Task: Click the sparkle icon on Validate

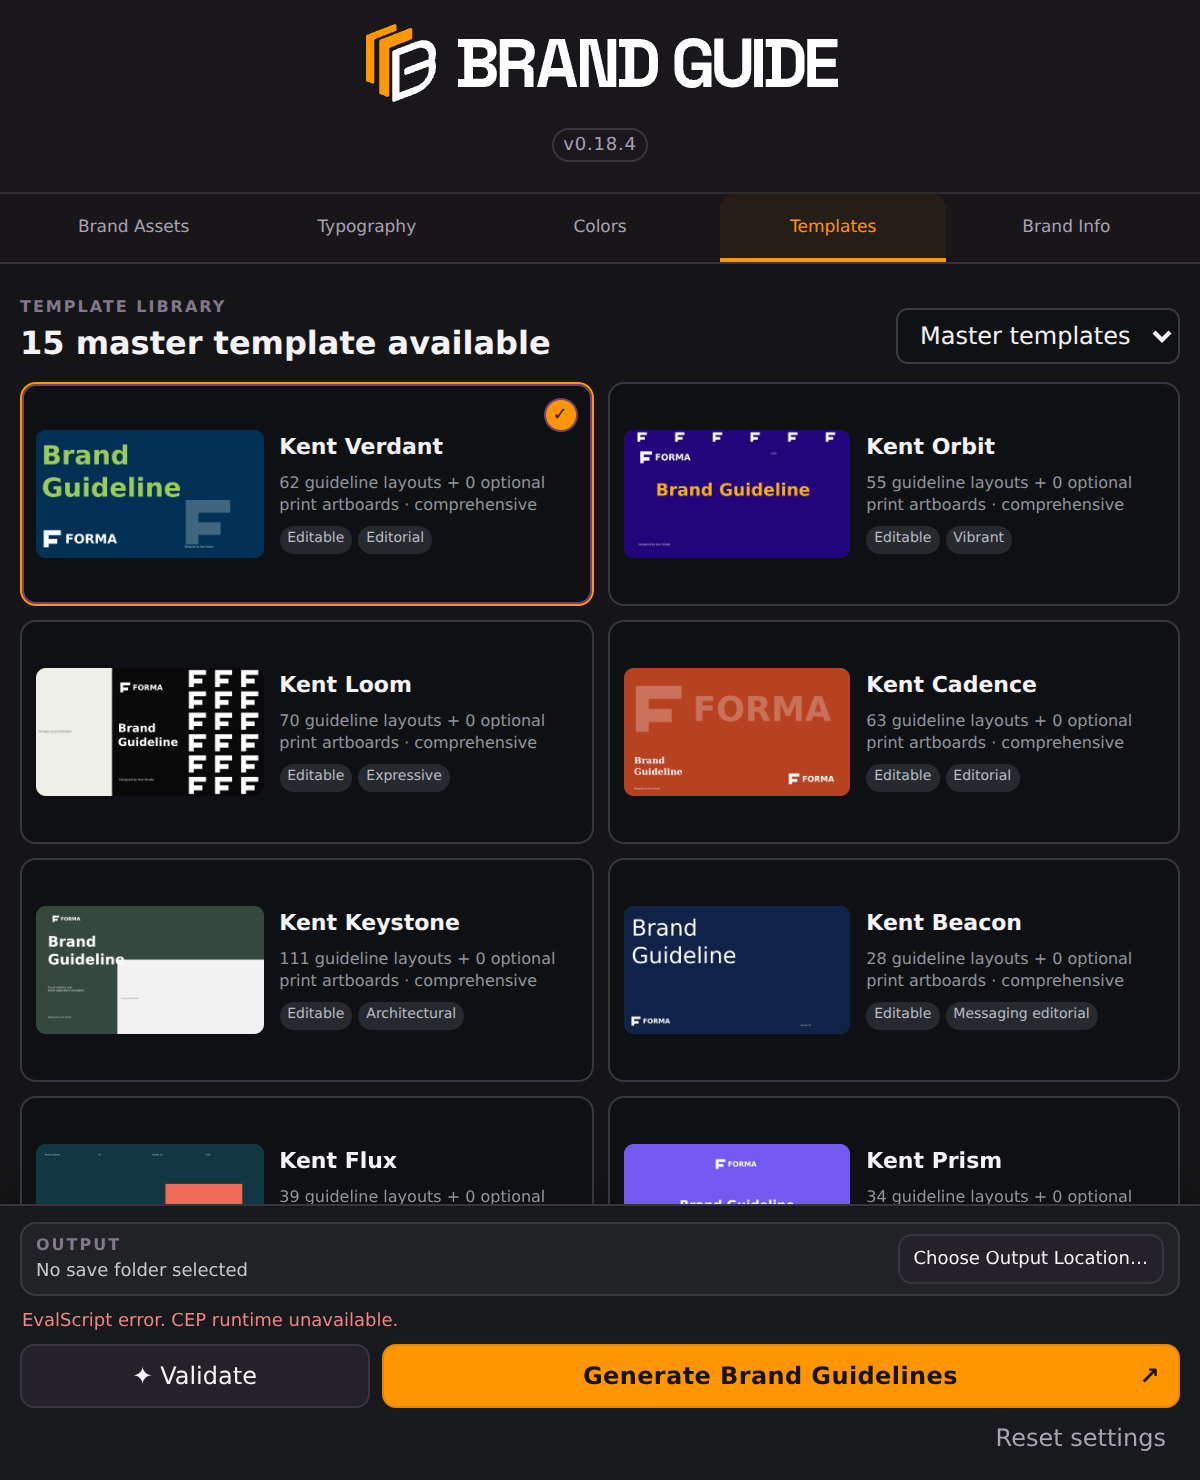Action: click(143, 1376)
